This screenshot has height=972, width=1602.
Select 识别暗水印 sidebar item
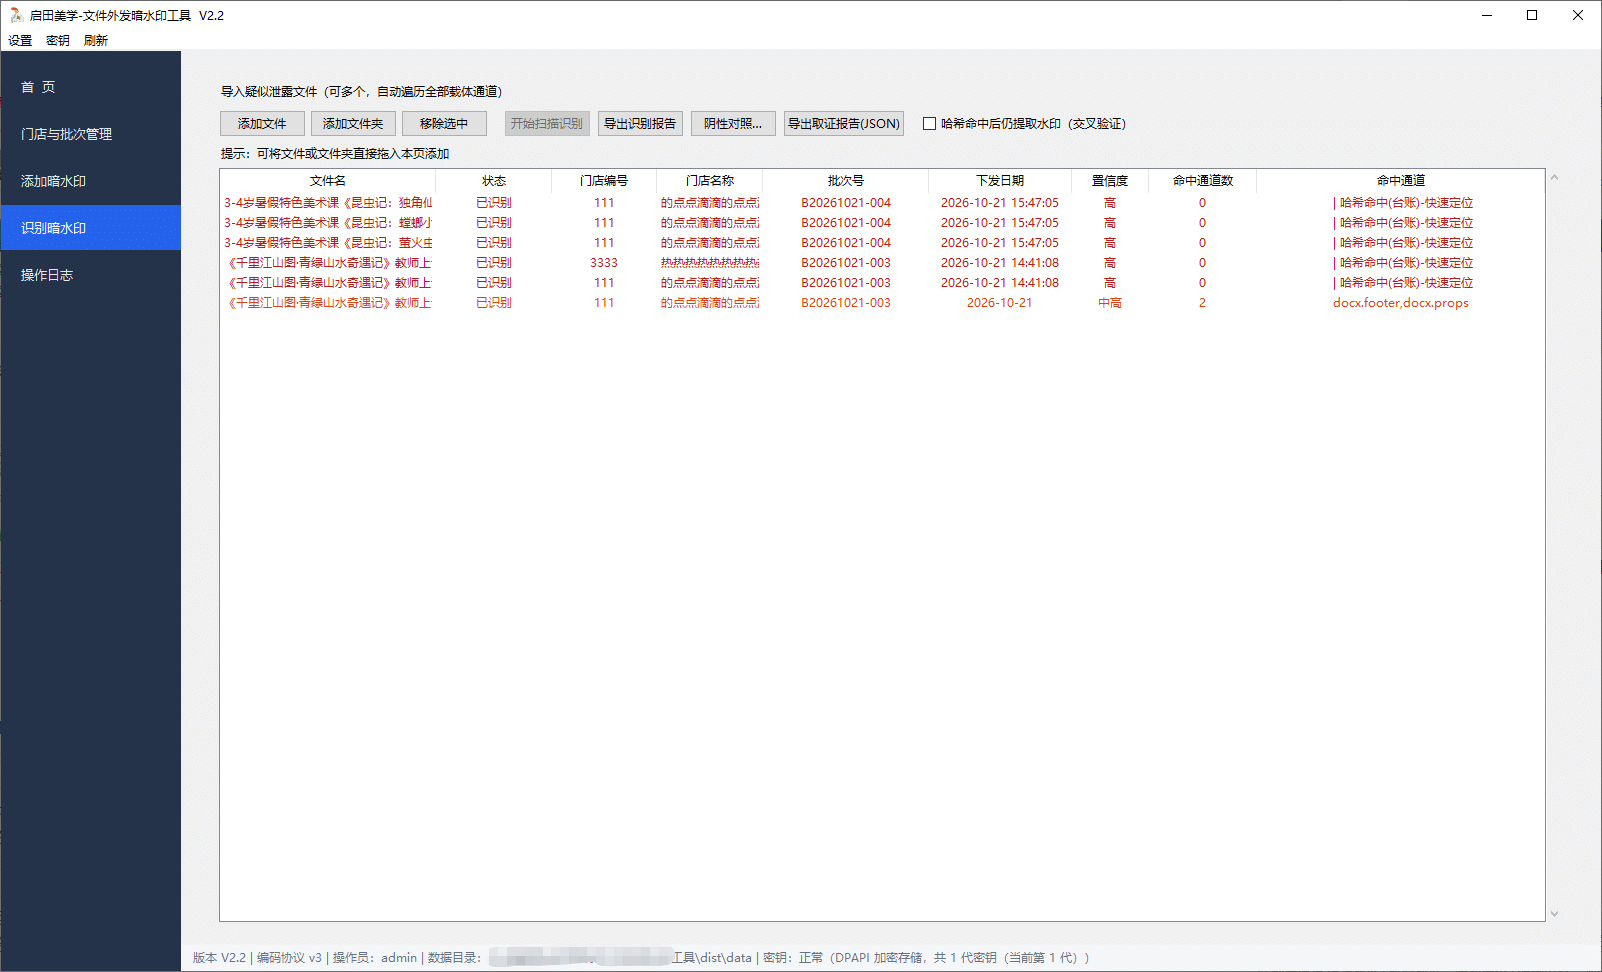point(91,228)
